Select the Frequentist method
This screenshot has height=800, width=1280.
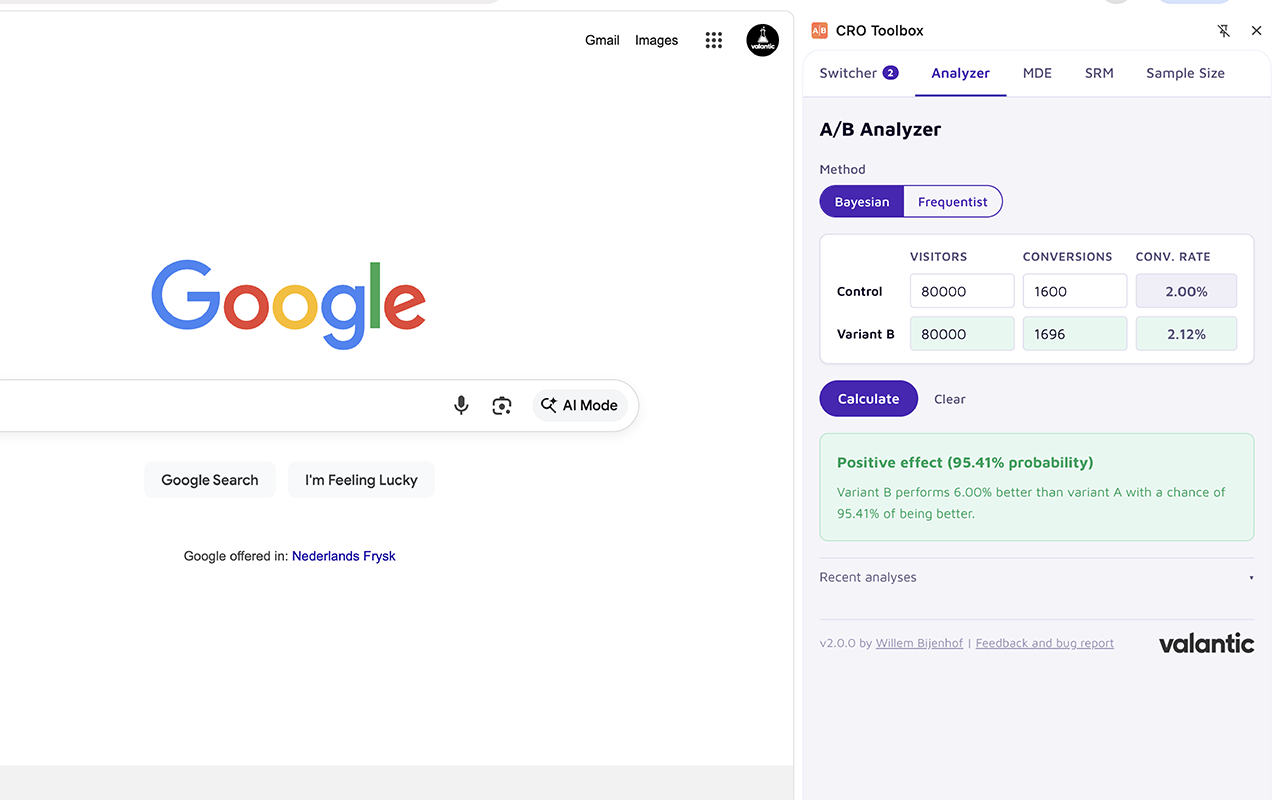point(952,201)
